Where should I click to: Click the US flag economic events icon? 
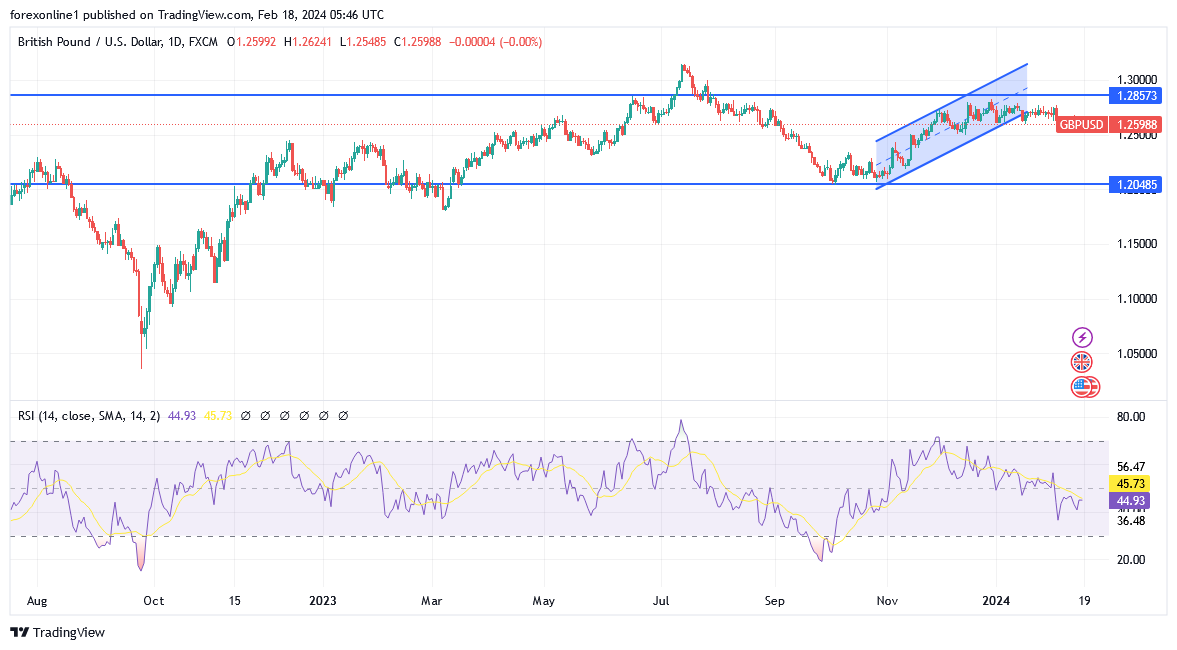(1085, 386)
